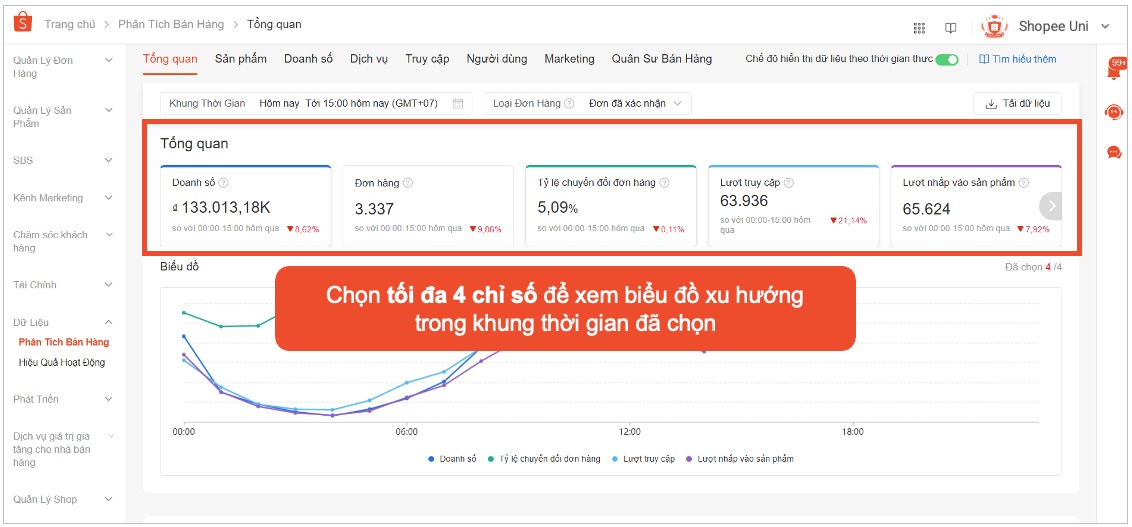The width and height of the screenshot is (1132, 527).
Task: Open Phân Tích Bán Hàng in sidebar
Action: [64, 341]
